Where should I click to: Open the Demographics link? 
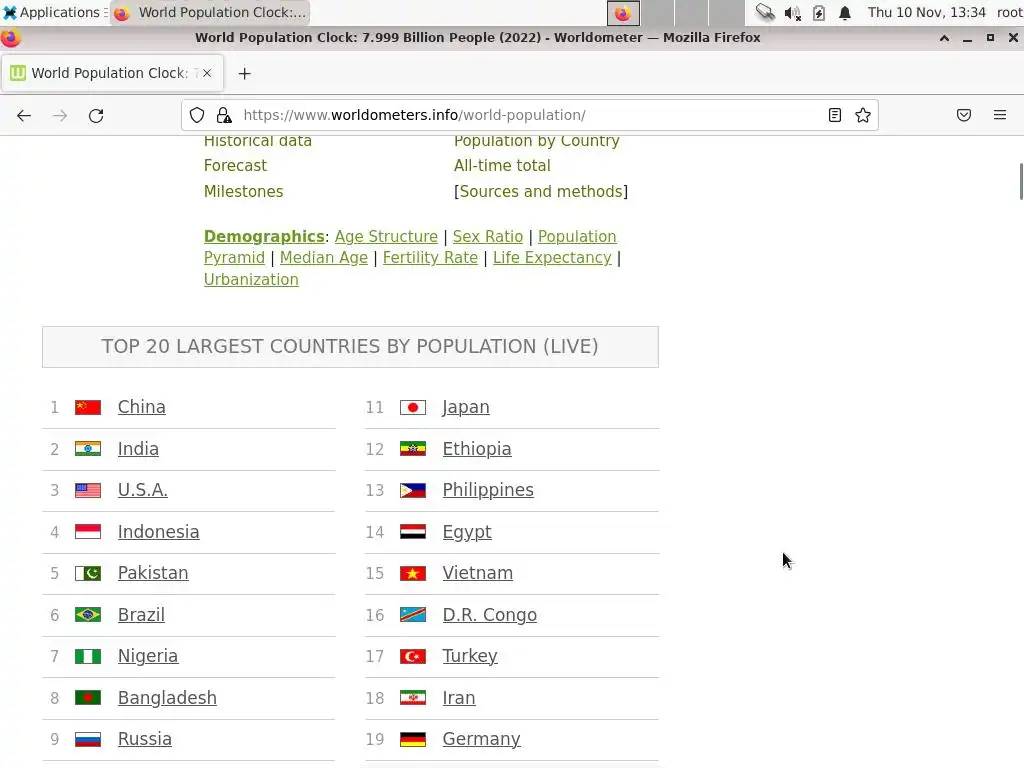[264, 236]
